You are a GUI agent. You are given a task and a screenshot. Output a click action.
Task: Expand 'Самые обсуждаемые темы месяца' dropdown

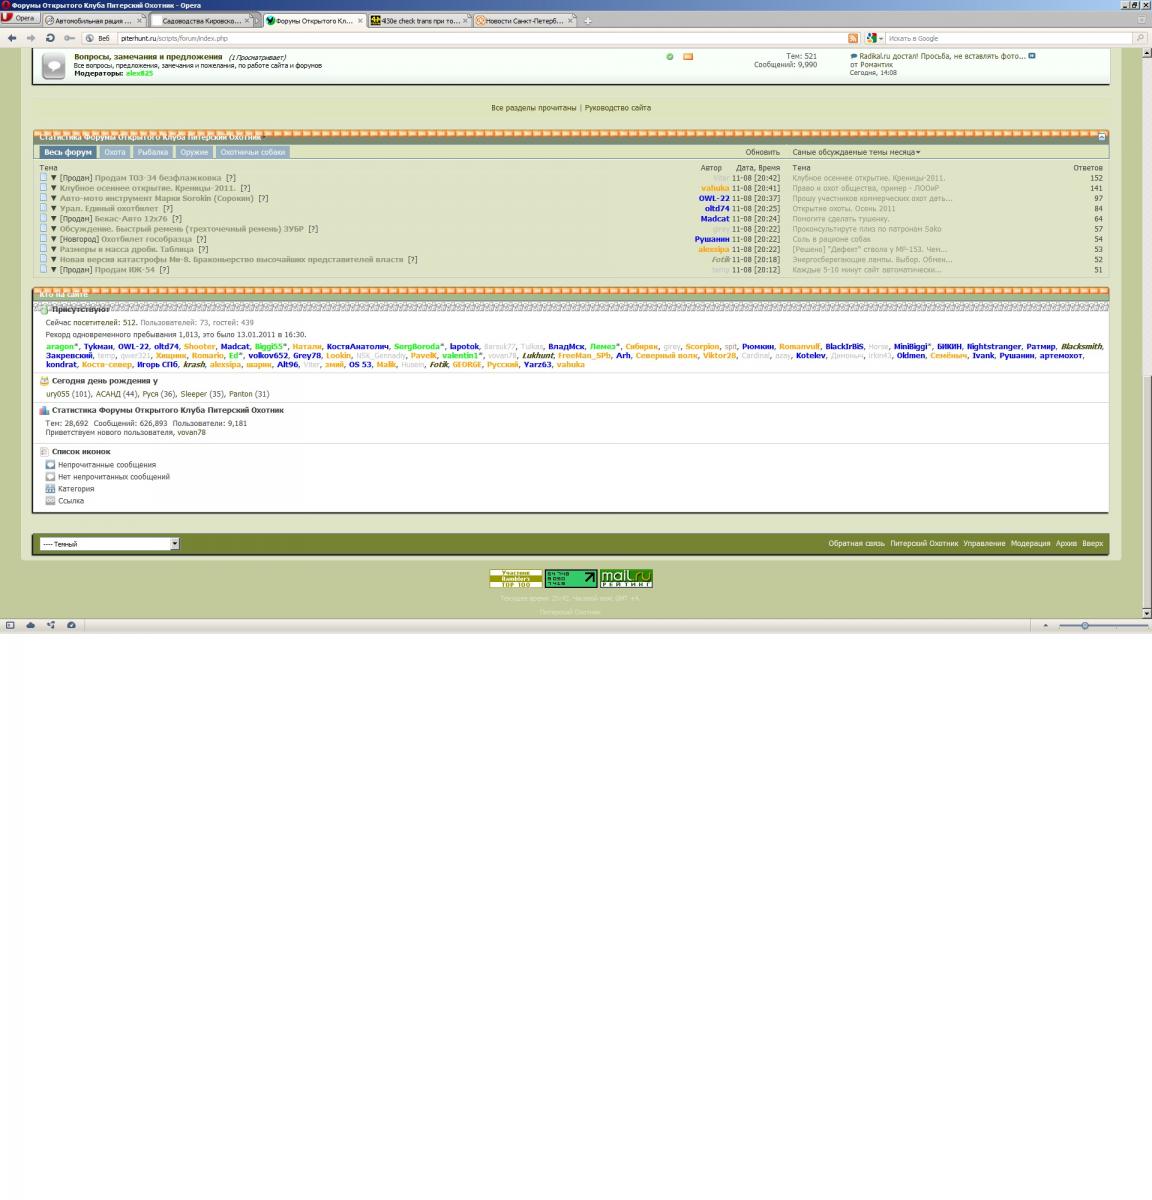856,152
